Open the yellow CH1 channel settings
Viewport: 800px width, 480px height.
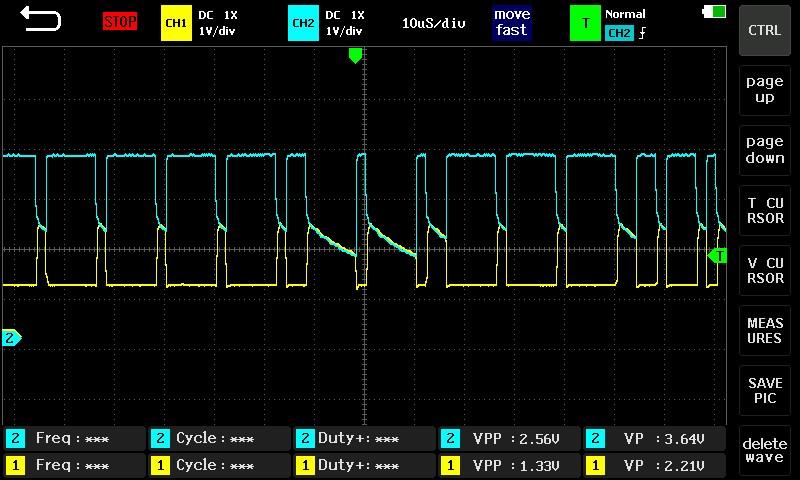[176, 23]
